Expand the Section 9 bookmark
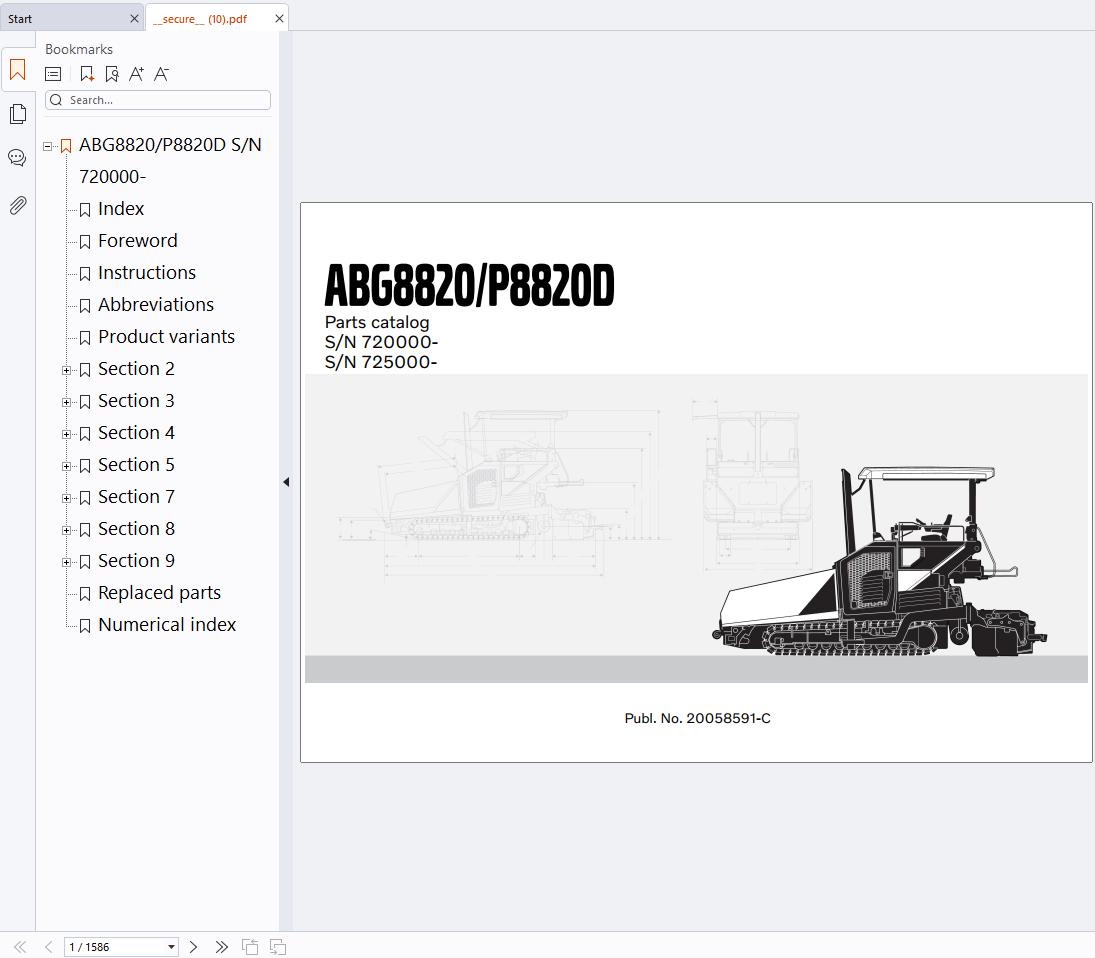Screen dimensions: 1095x958 point(66,563)
